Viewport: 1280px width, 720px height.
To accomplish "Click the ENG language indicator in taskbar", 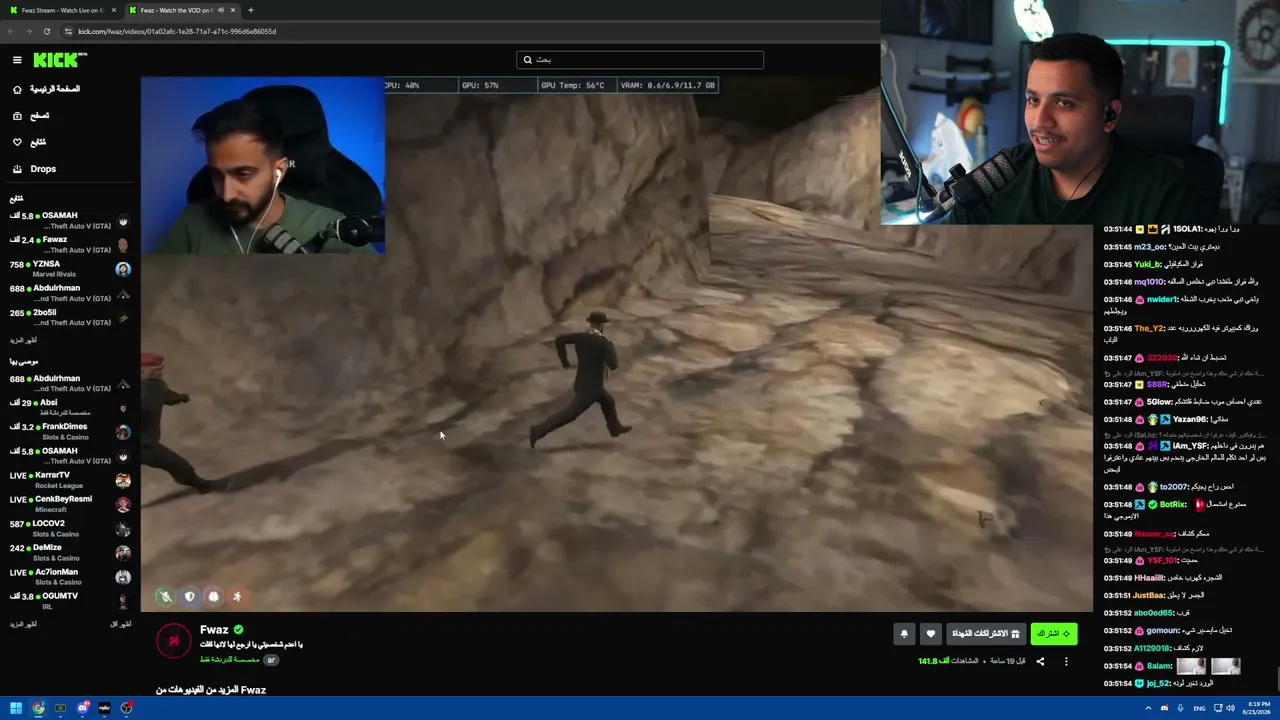I will pyautogui.click(x=1199, y=708).
